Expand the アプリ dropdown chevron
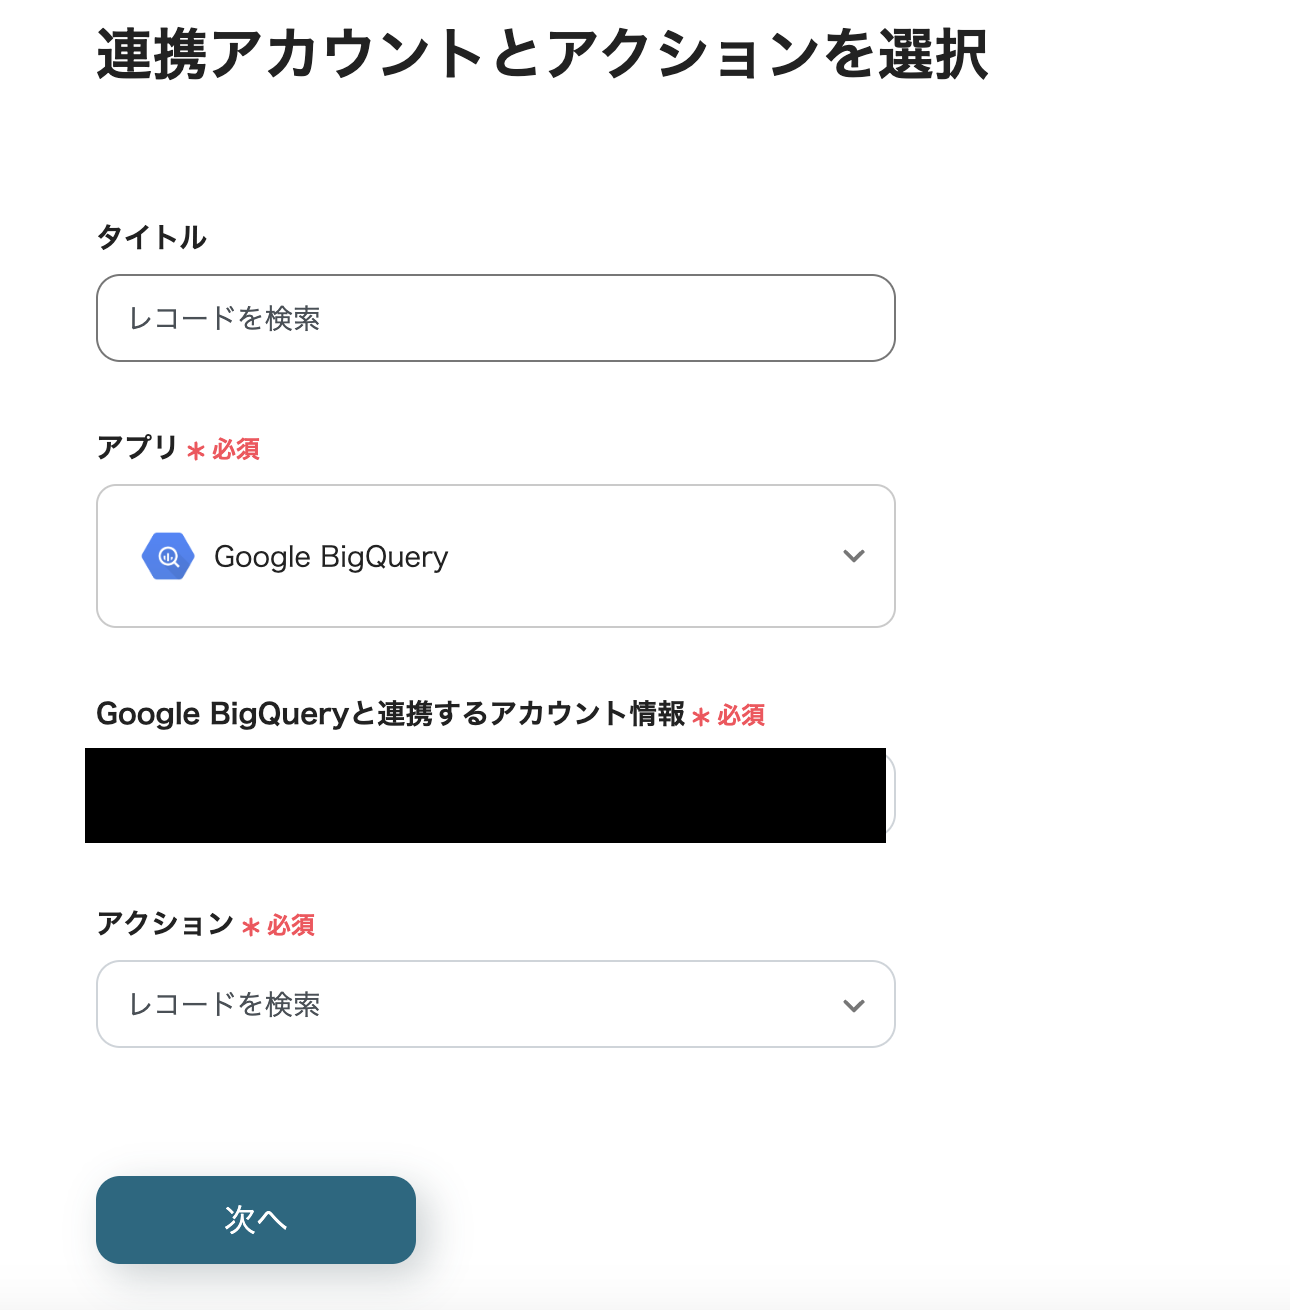 pos(854,556)
